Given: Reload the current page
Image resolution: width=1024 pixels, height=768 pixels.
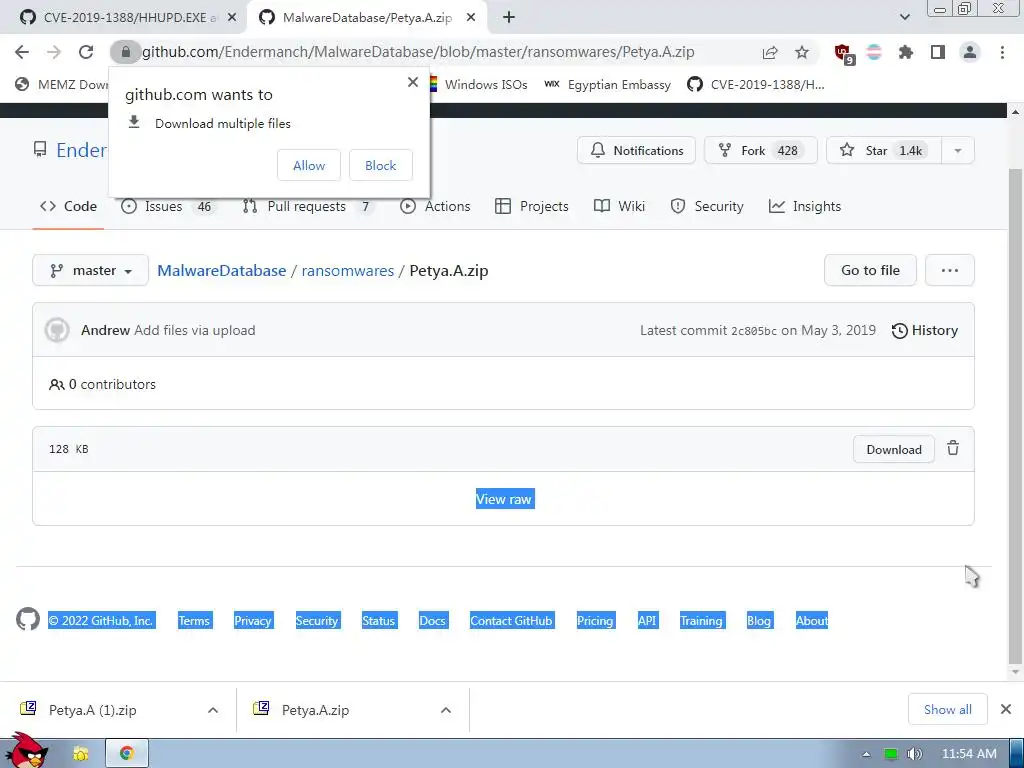Looking at the screenshot, I should 86,52.
